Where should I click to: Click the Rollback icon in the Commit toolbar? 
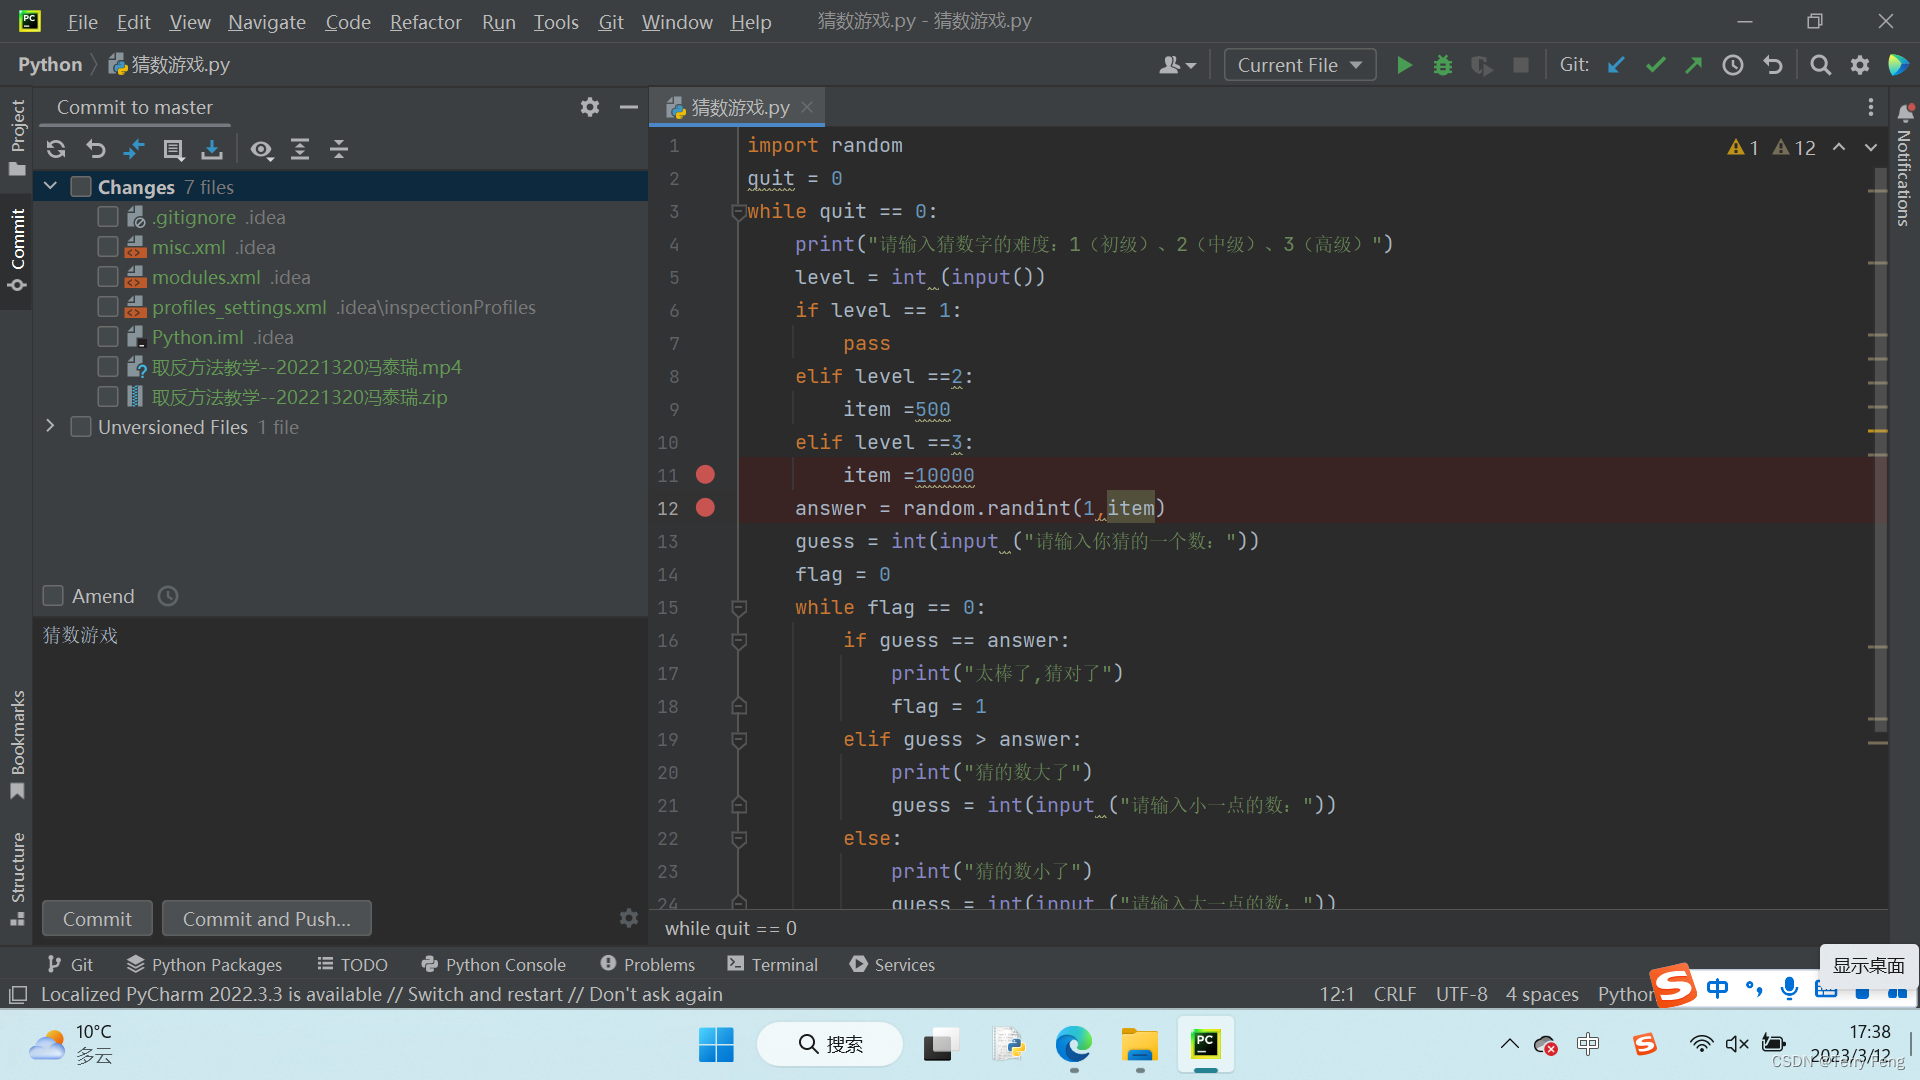95,150
